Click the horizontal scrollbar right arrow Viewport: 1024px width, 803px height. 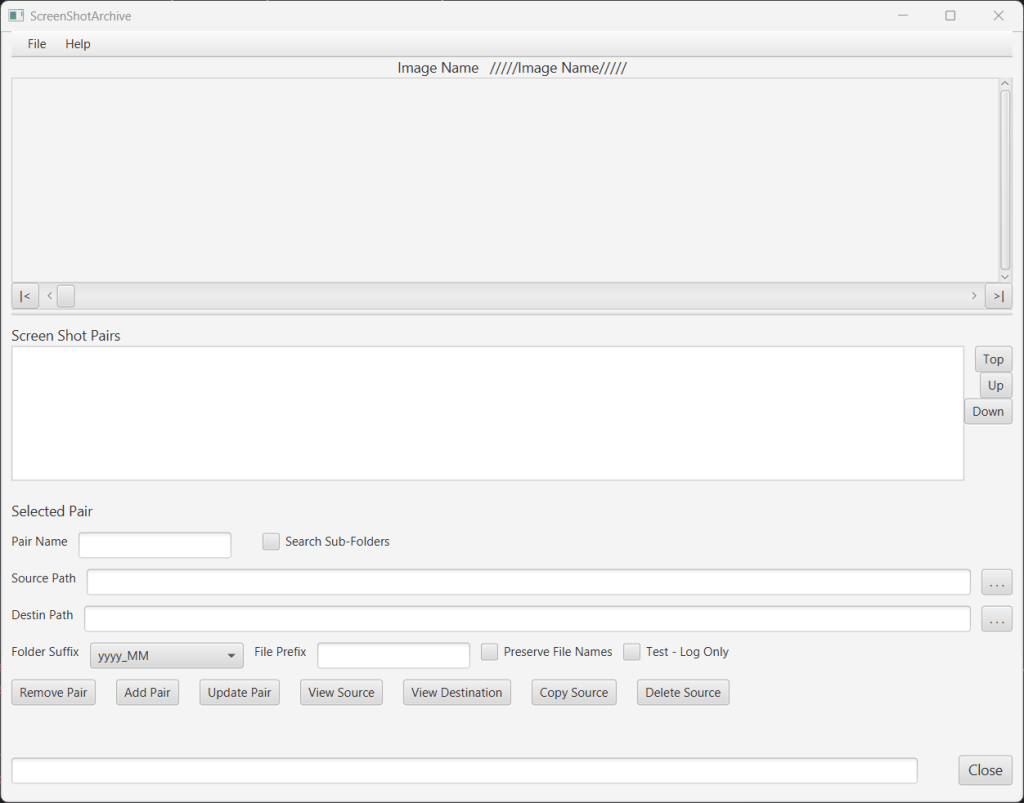974,296
